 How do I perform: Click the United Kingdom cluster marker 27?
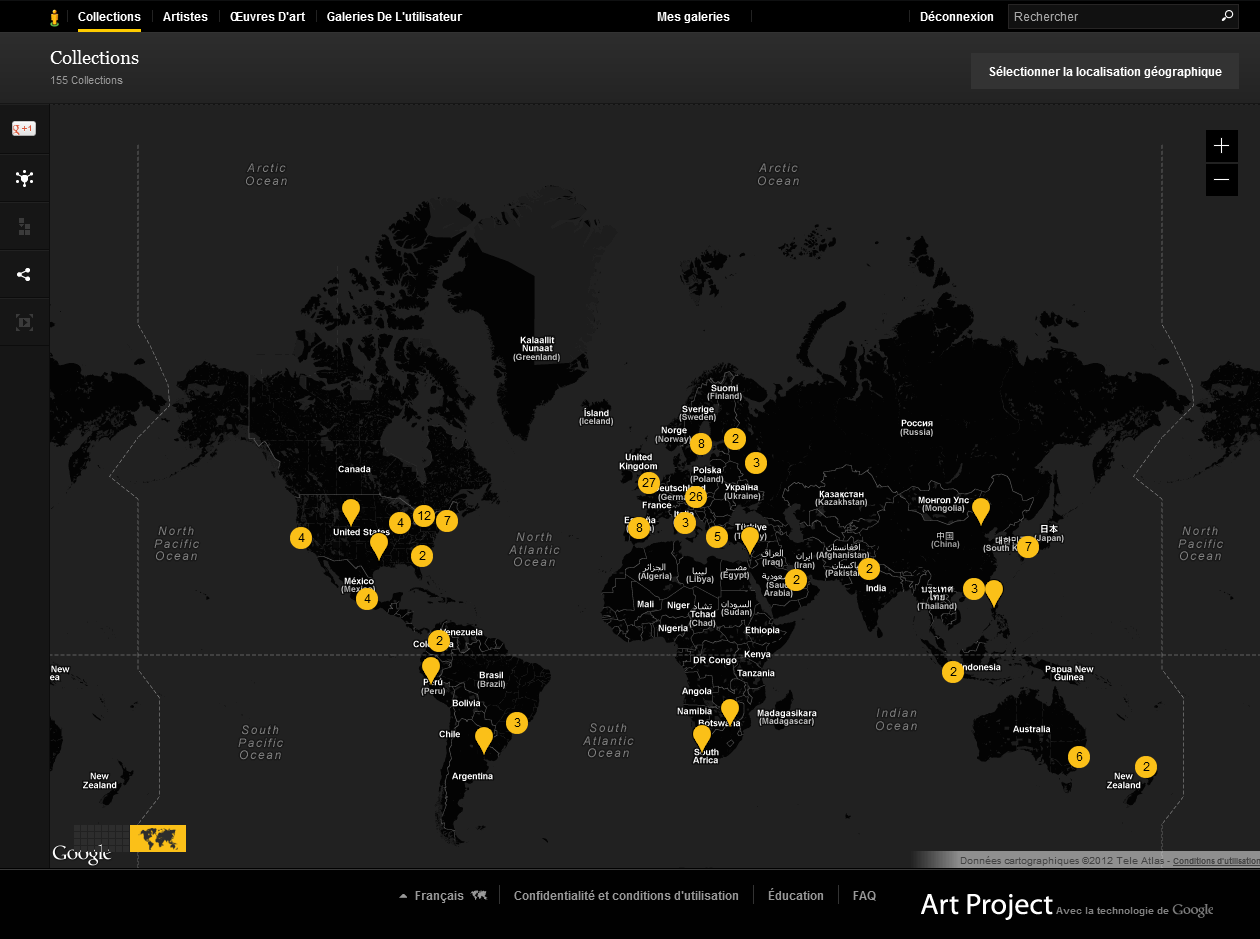pyautogui.click(x=649, y=483)
